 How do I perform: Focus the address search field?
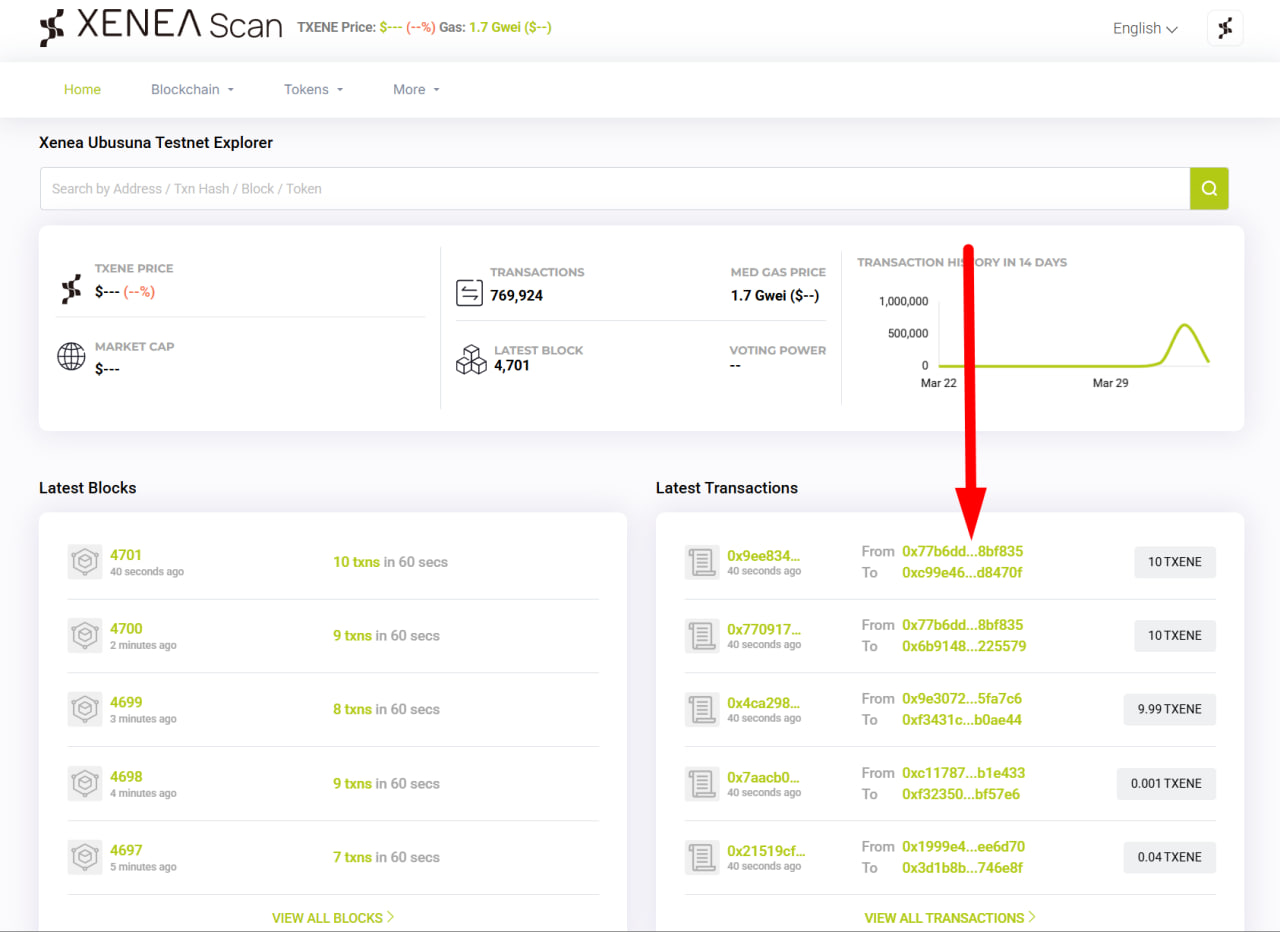coord(615,188)
